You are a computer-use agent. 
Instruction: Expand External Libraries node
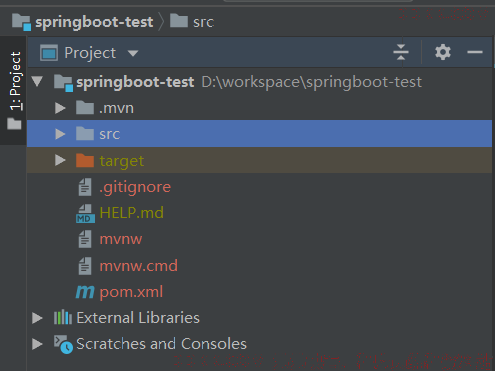coord(37,318)
